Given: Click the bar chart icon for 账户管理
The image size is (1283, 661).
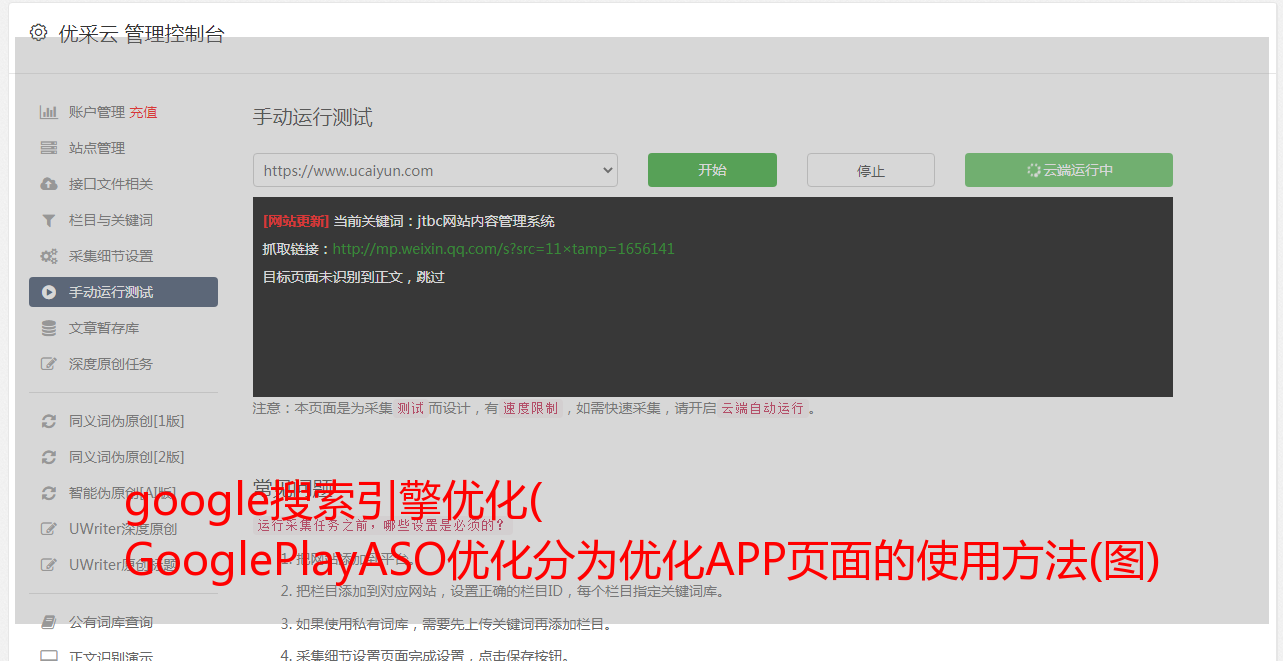Looking at the screenshot, I should pos(48,112).
